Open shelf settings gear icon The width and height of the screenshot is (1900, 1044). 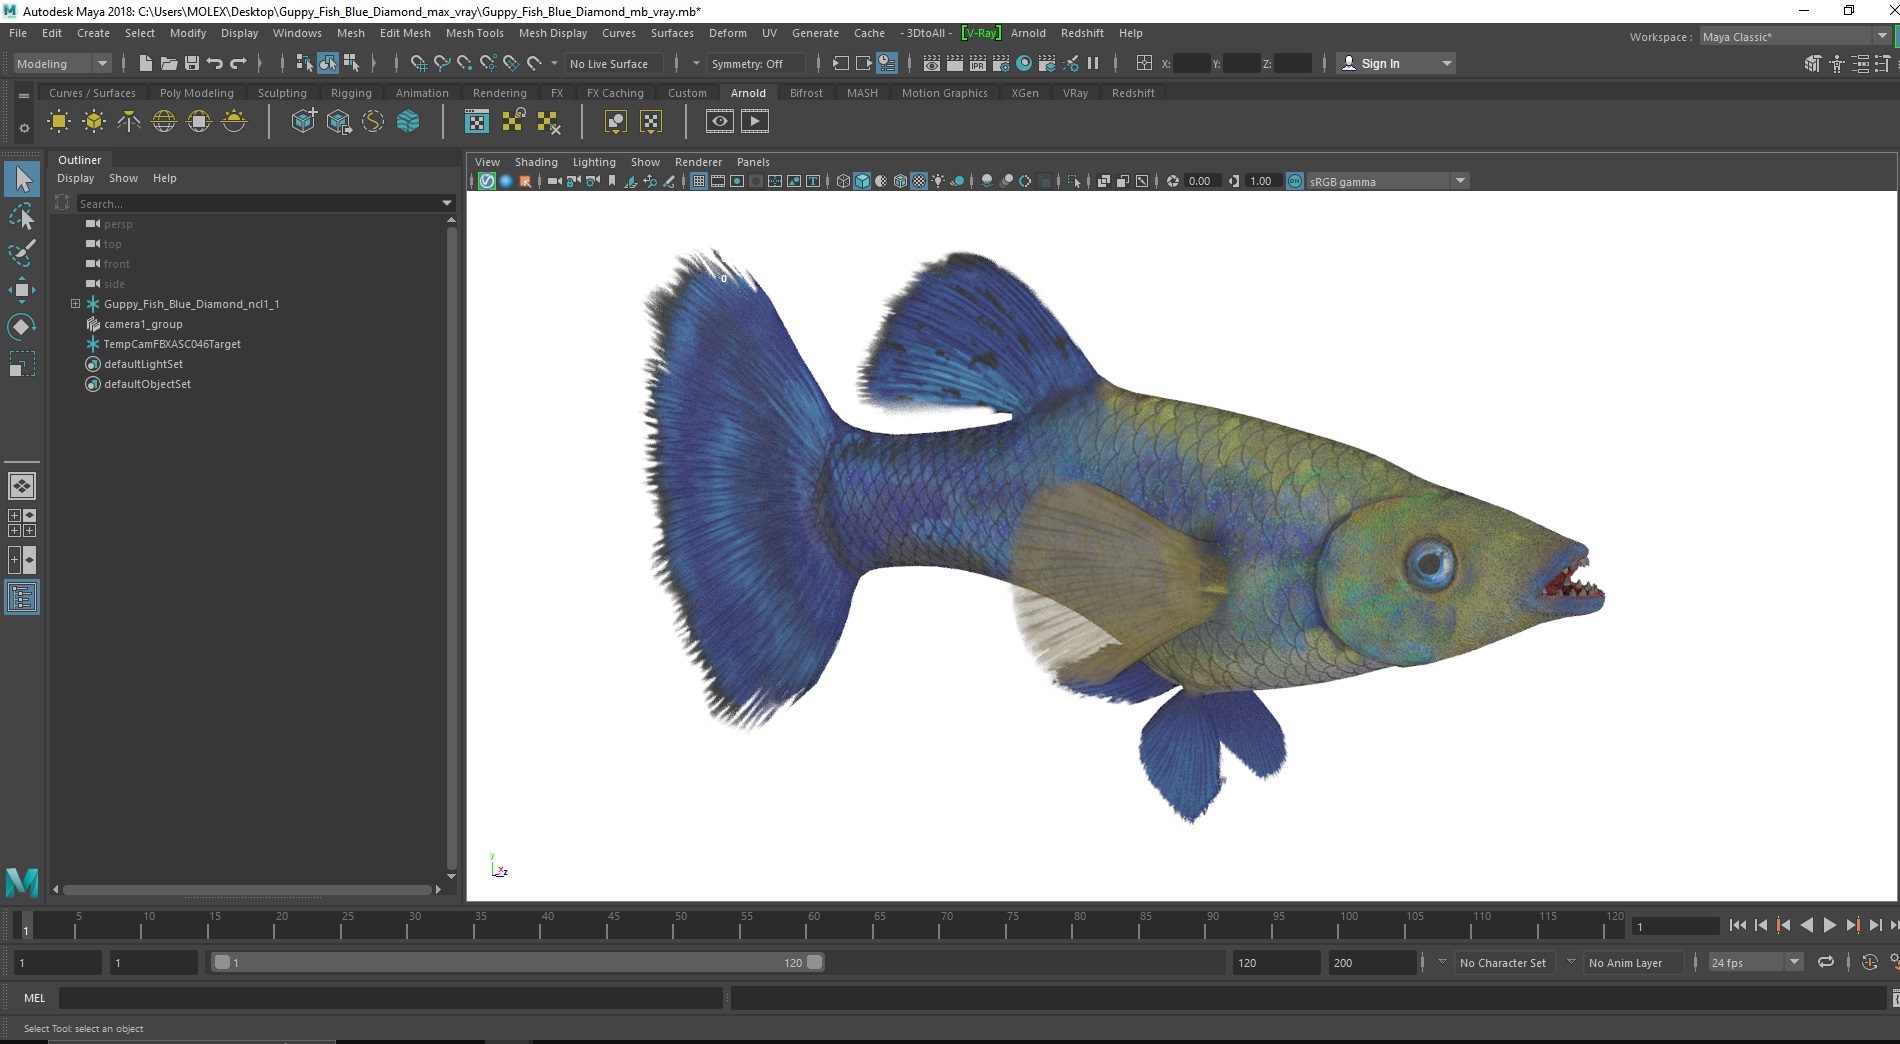pos(24,129)
